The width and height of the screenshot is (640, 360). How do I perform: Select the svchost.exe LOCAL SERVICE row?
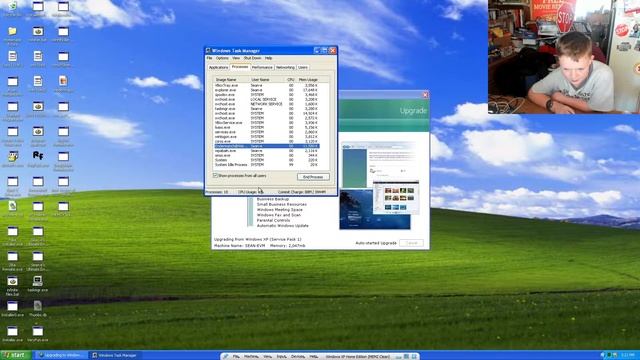coord(267,99)
